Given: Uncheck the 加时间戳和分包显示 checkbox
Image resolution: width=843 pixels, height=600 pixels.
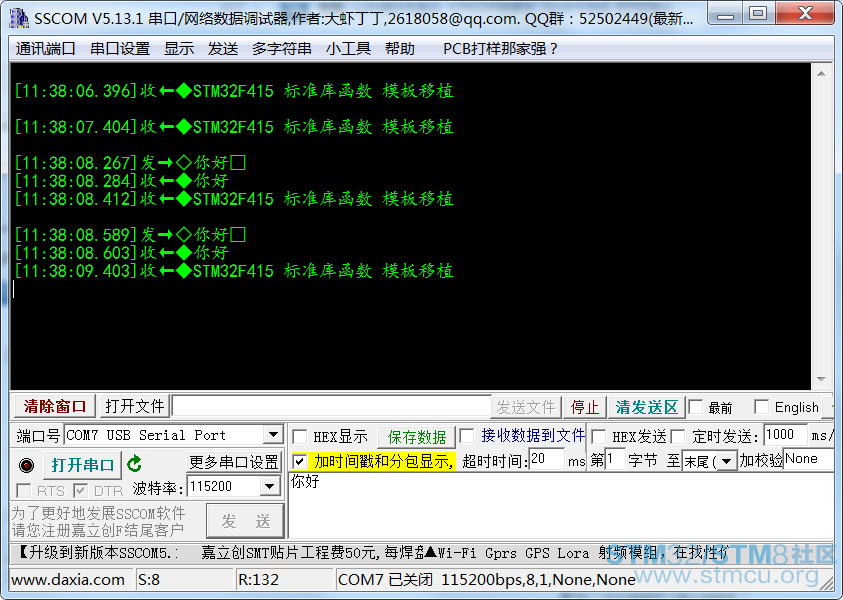Looking at the screenshot, I should coord(299,461).
